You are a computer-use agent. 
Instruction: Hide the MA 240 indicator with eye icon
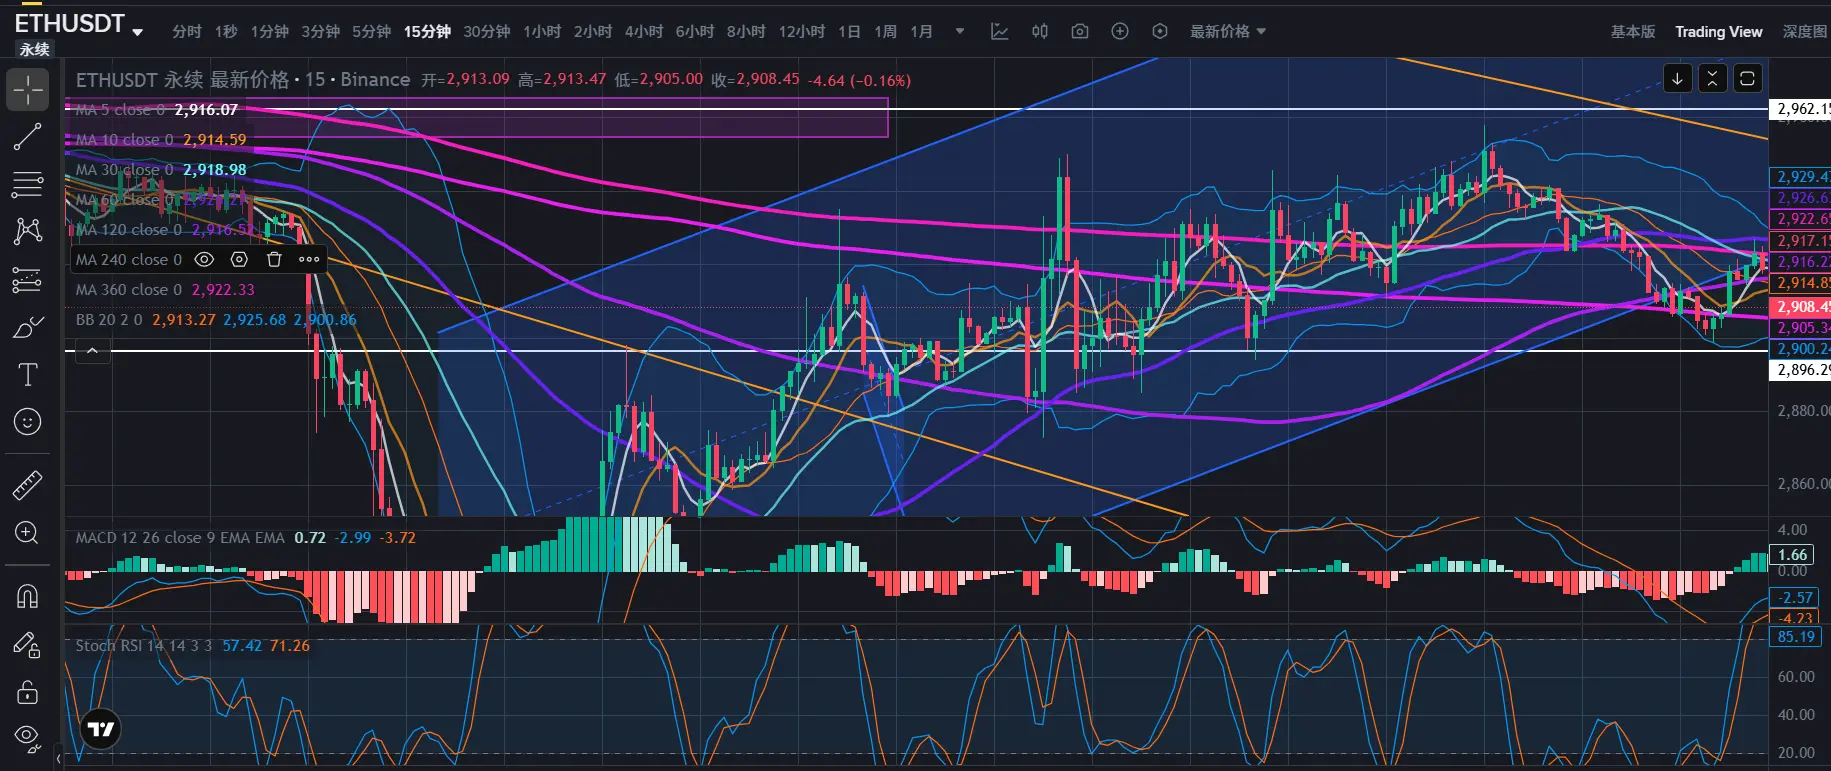[204, 259]
